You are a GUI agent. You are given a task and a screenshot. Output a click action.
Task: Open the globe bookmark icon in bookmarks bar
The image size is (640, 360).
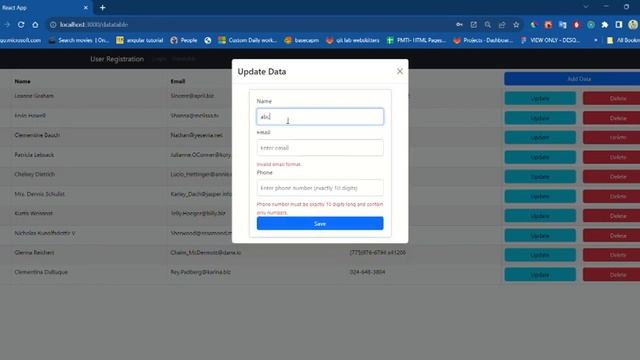click(x=208, y=40)
